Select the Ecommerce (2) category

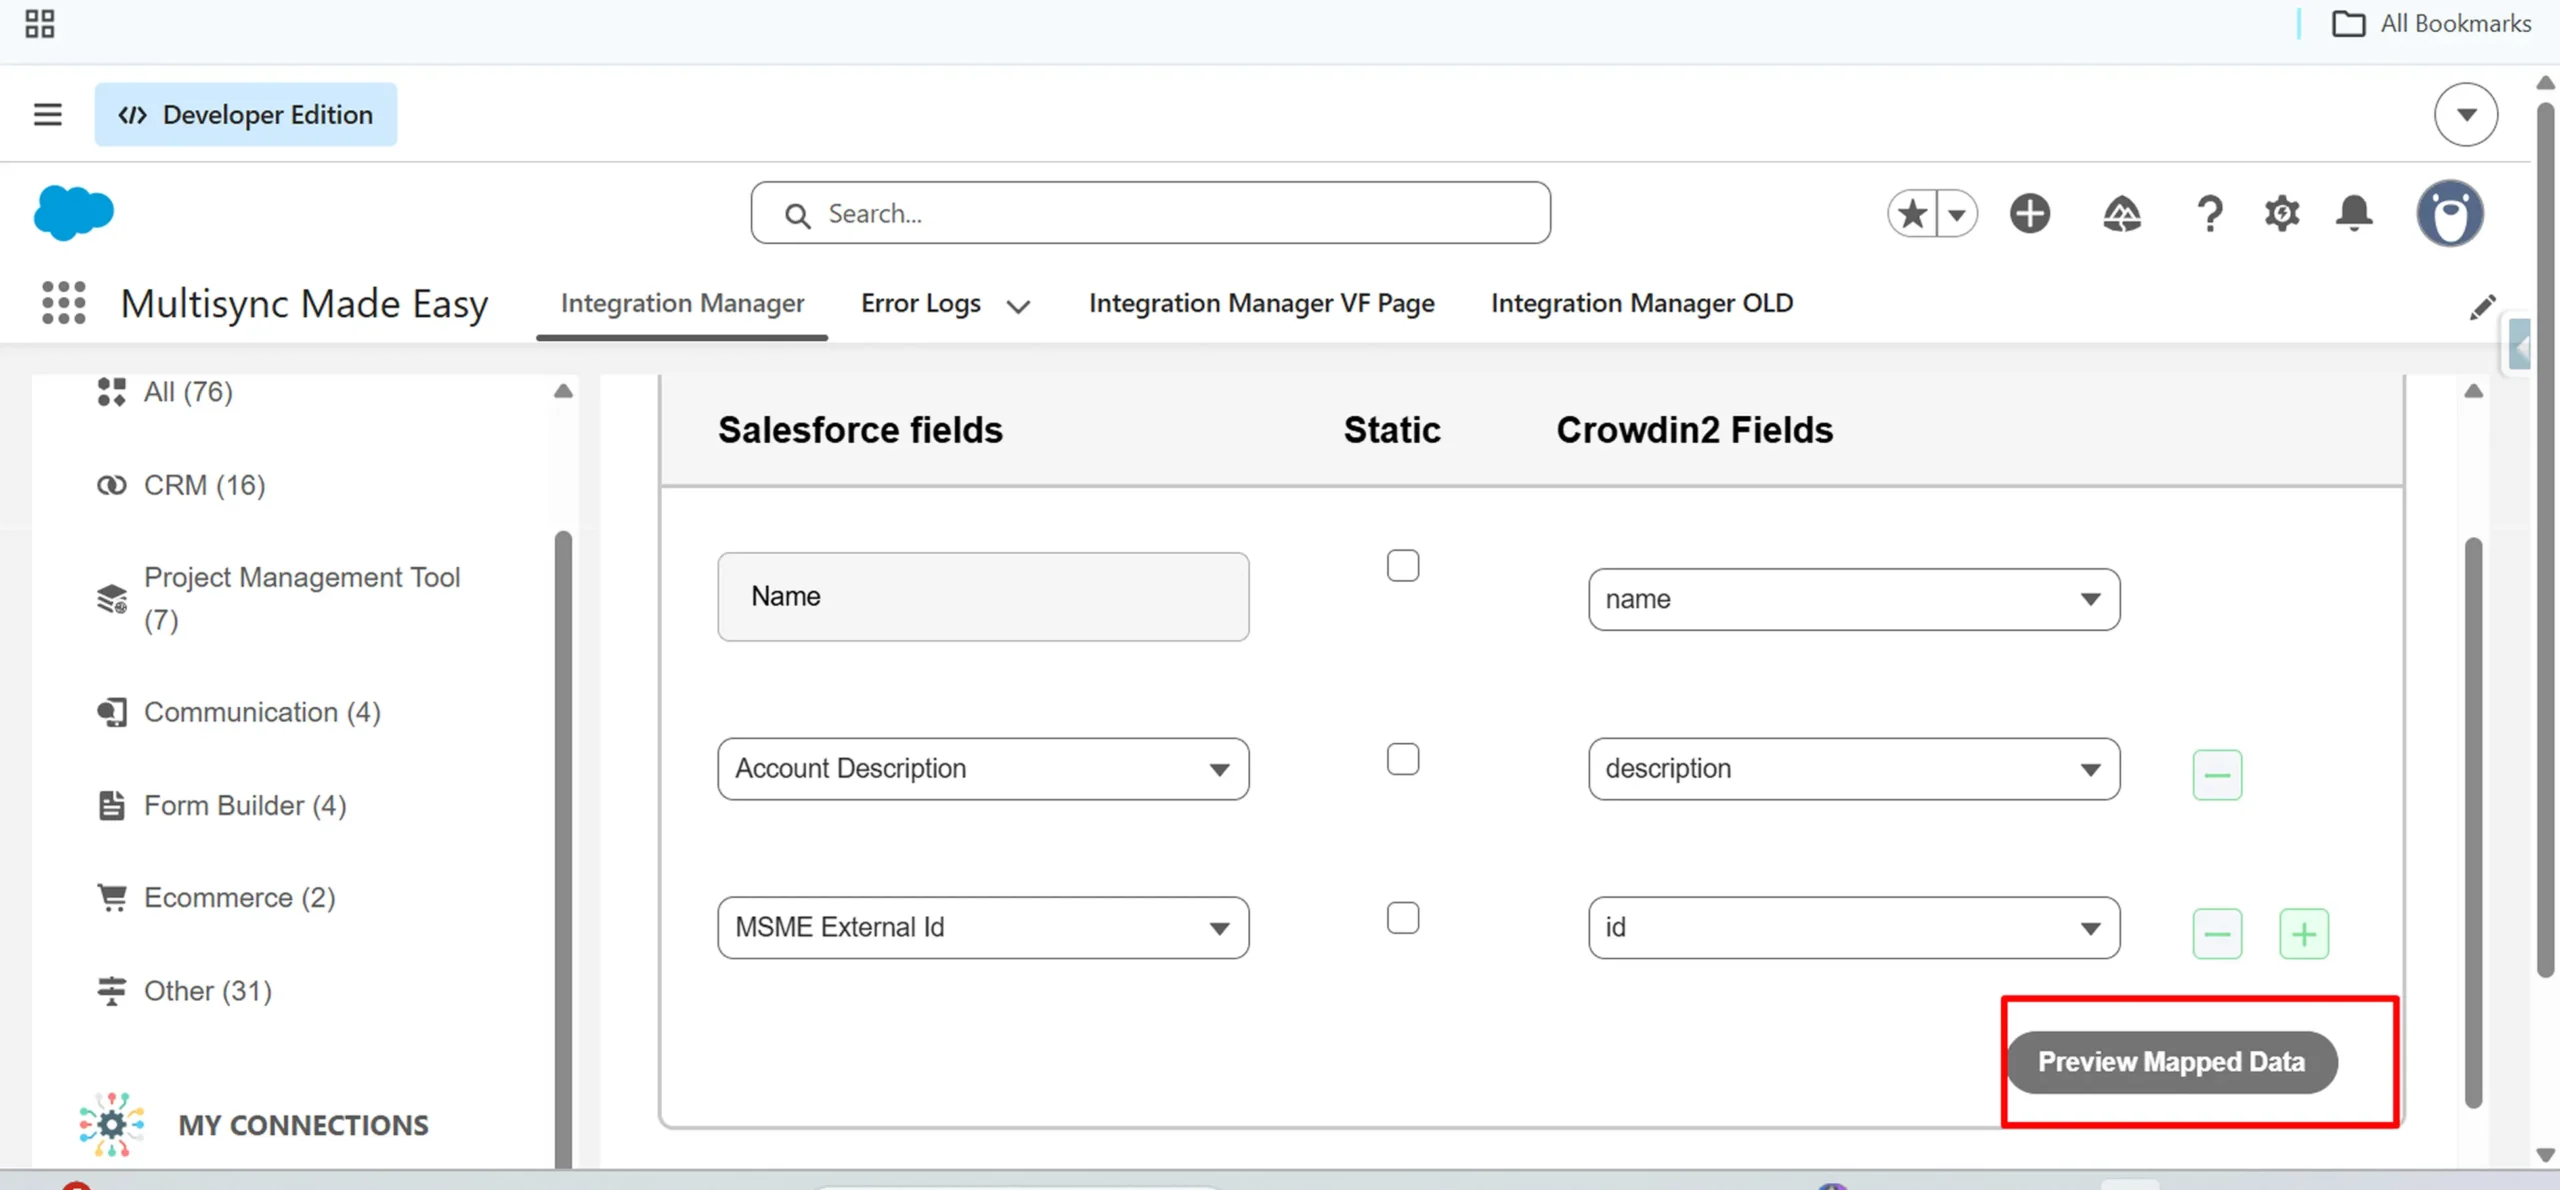pyautogui.click(x=239, y=898)
